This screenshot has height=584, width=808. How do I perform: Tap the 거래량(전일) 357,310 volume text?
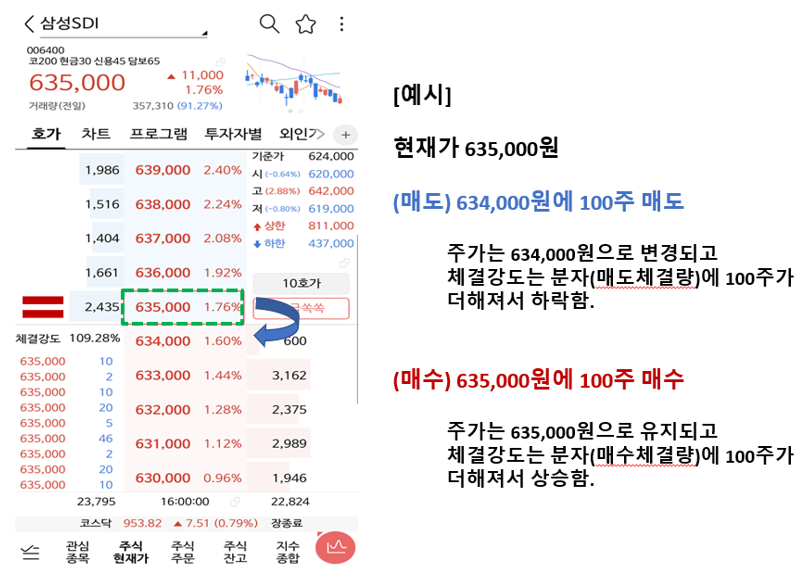coord(125,106)
